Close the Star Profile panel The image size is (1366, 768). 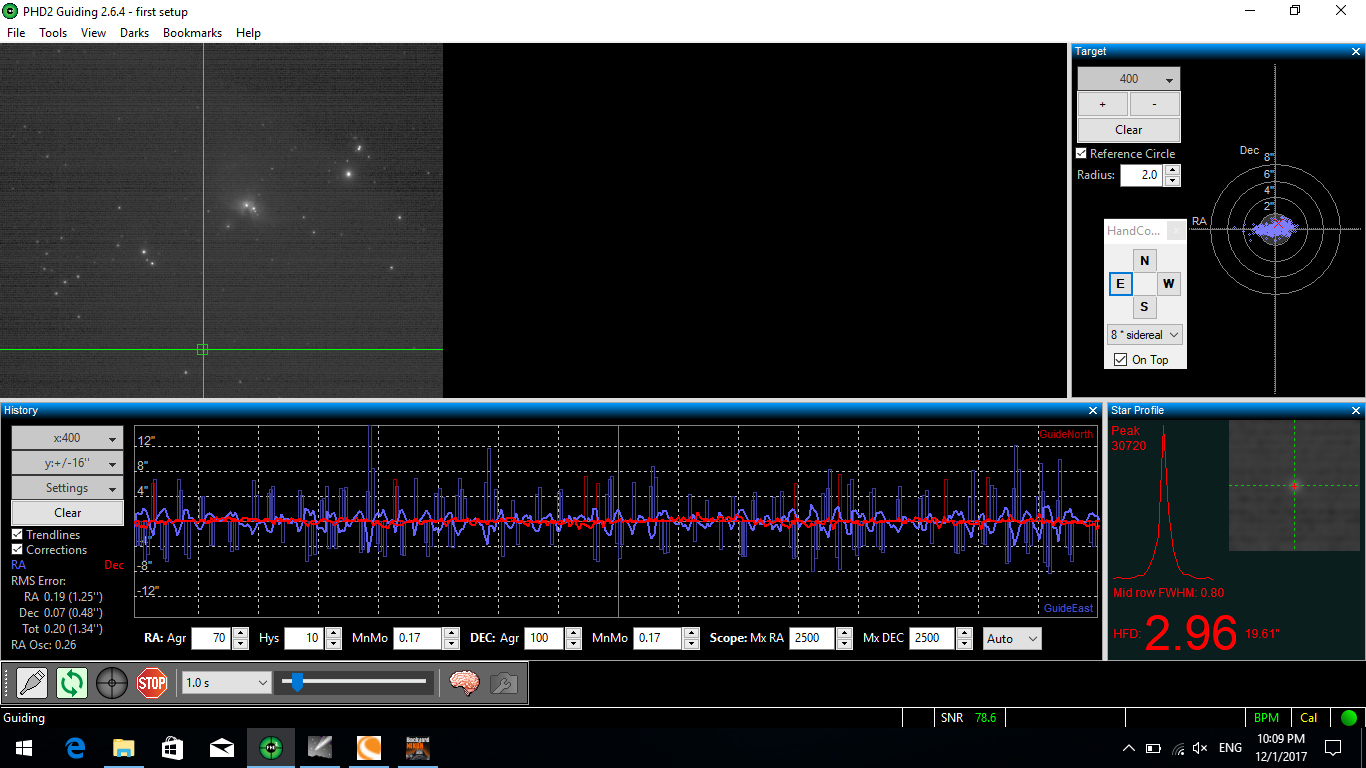(x=1356, y=410)
